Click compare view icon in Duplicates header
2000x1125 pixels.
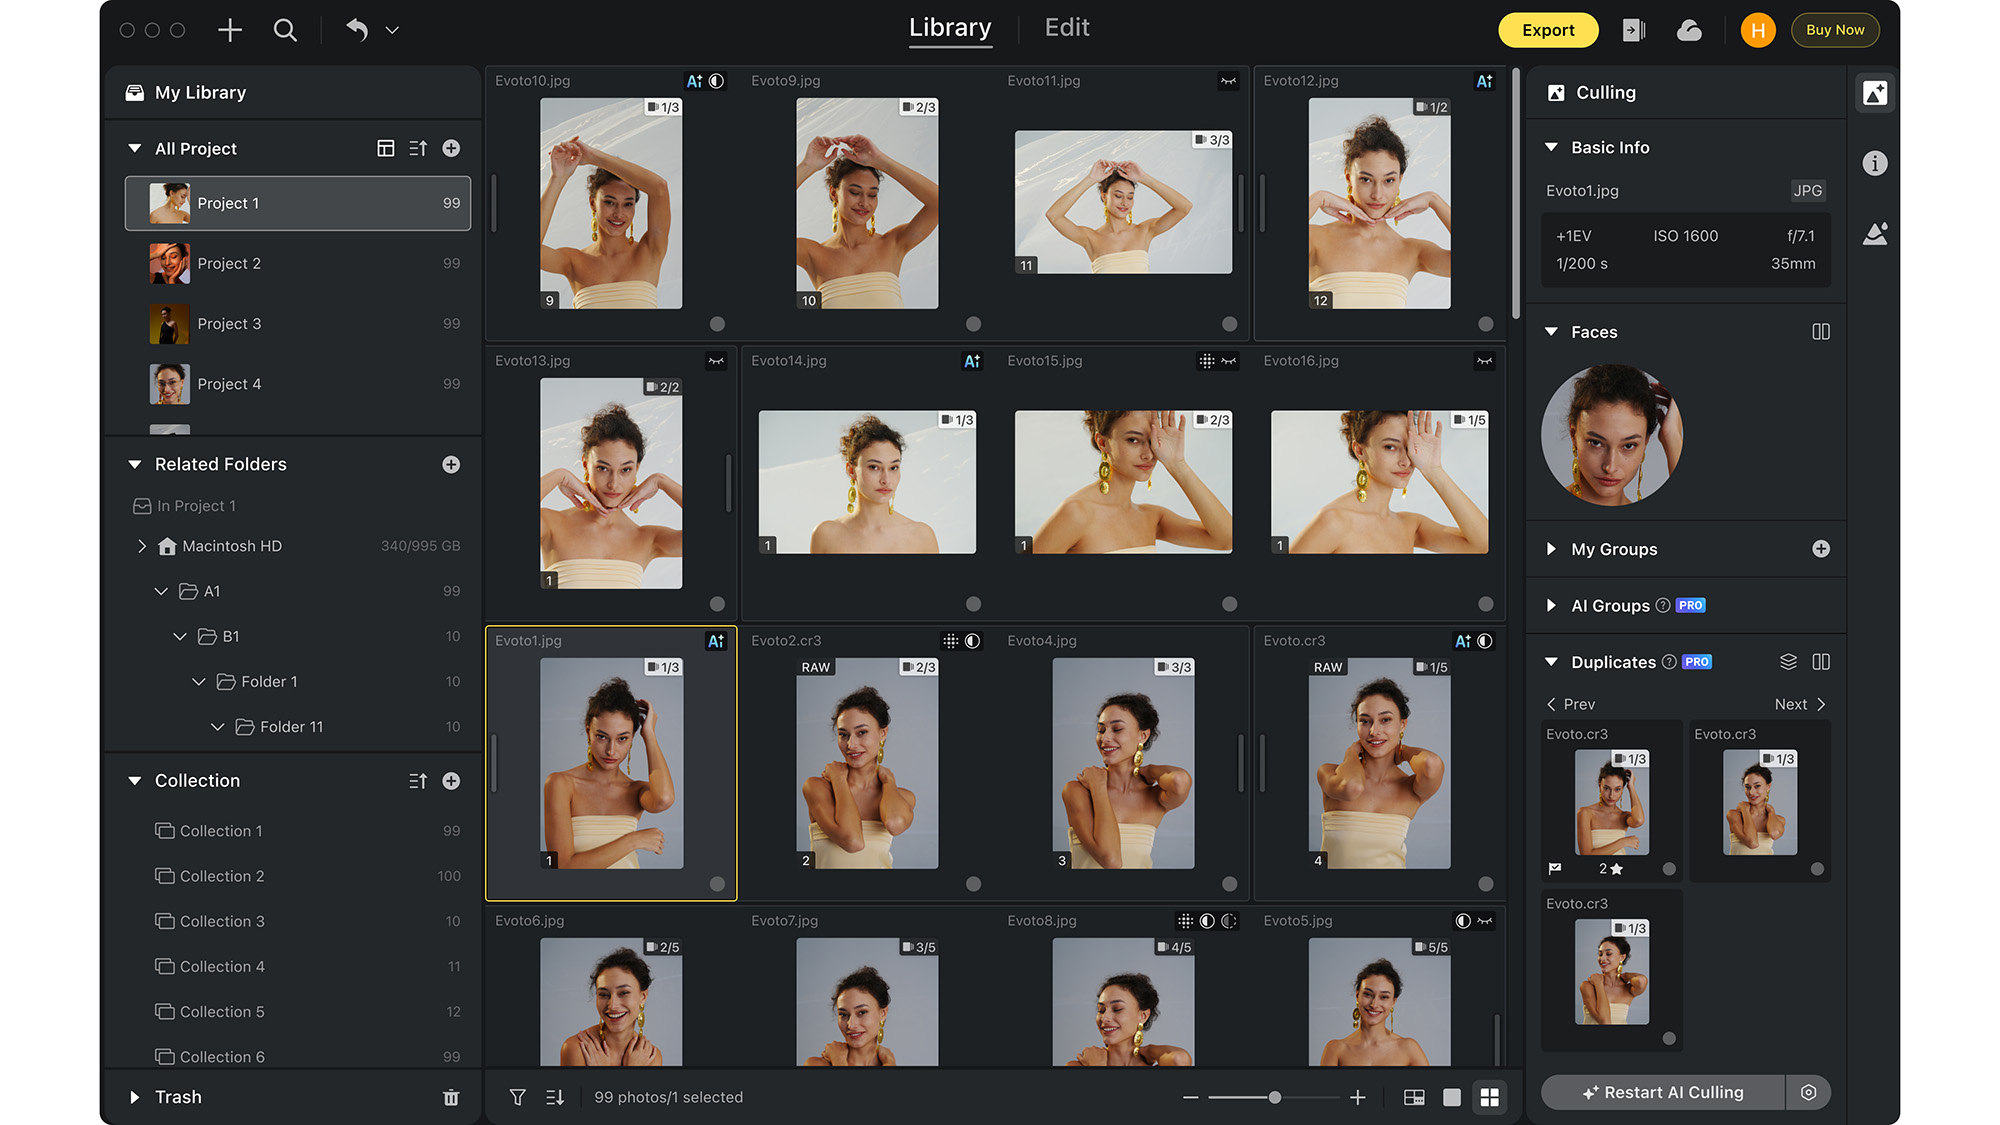1821,662
